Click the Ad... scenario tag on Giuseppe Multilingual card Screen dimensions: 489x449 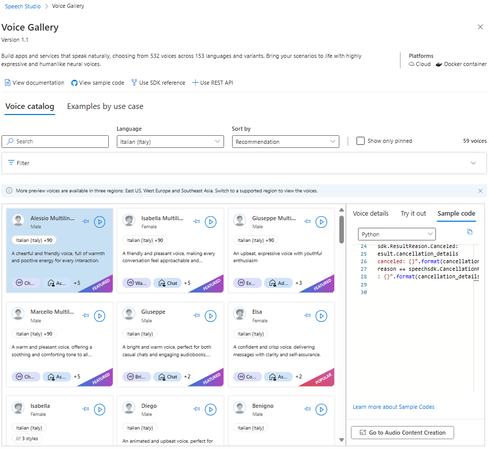(278, 283)
